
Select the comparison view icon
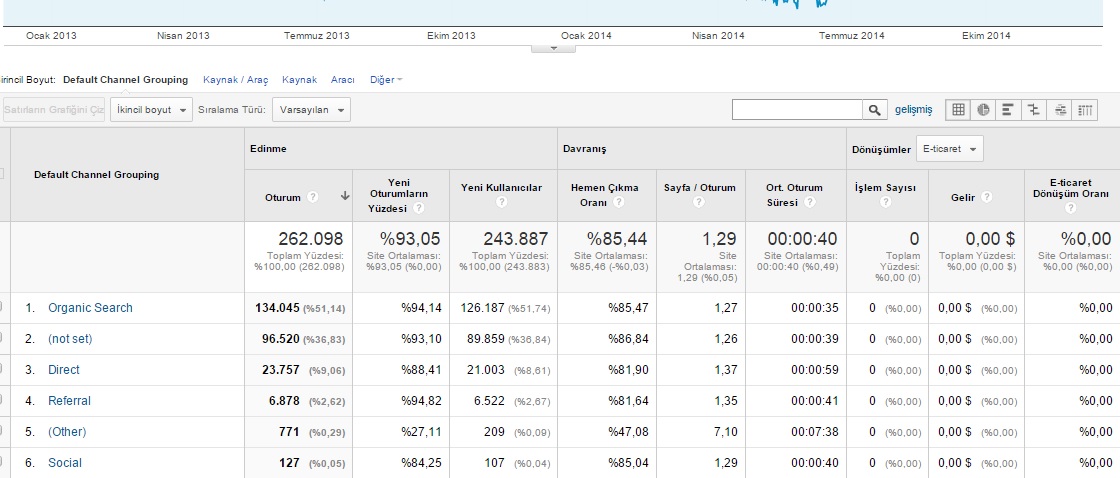pyautogui.click(x=1034, y=109)
